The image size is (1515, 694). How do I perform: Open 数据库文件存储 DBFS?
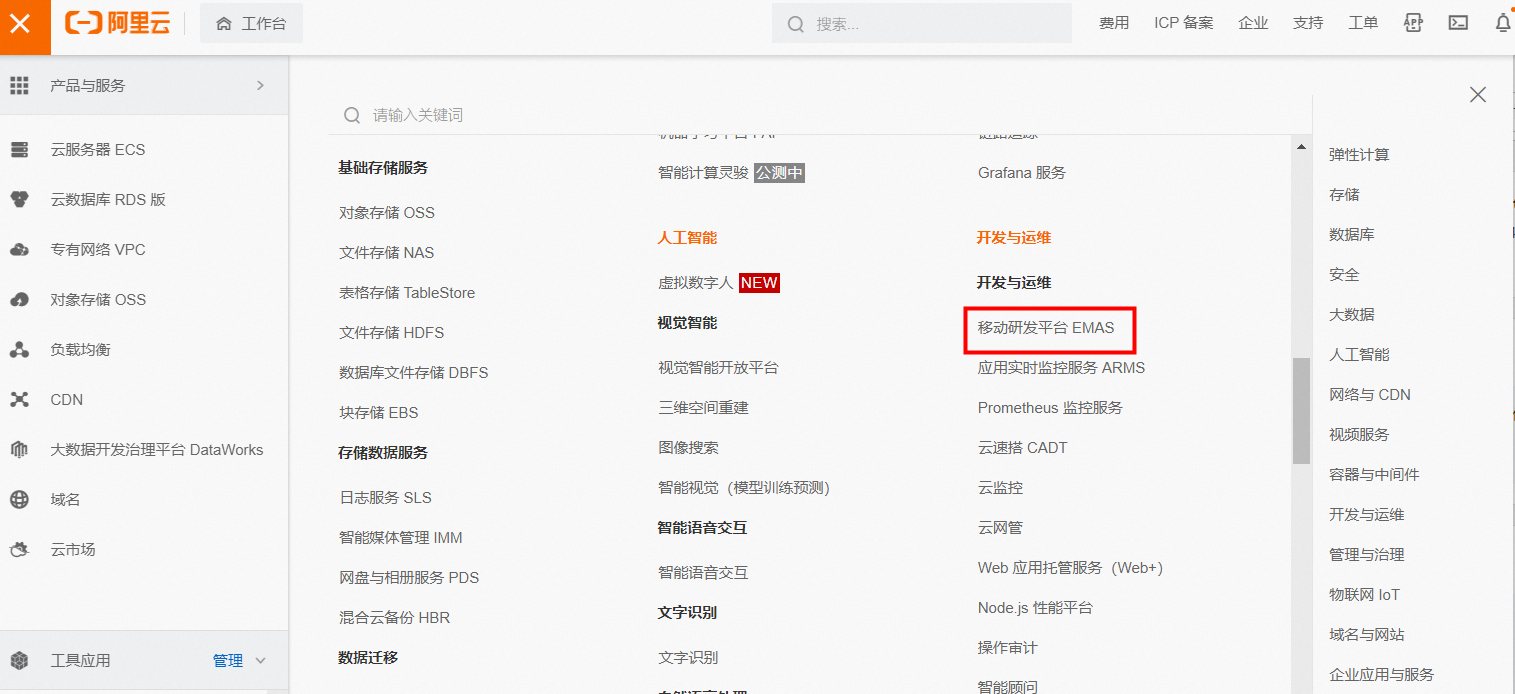click(x=414, y=373)
